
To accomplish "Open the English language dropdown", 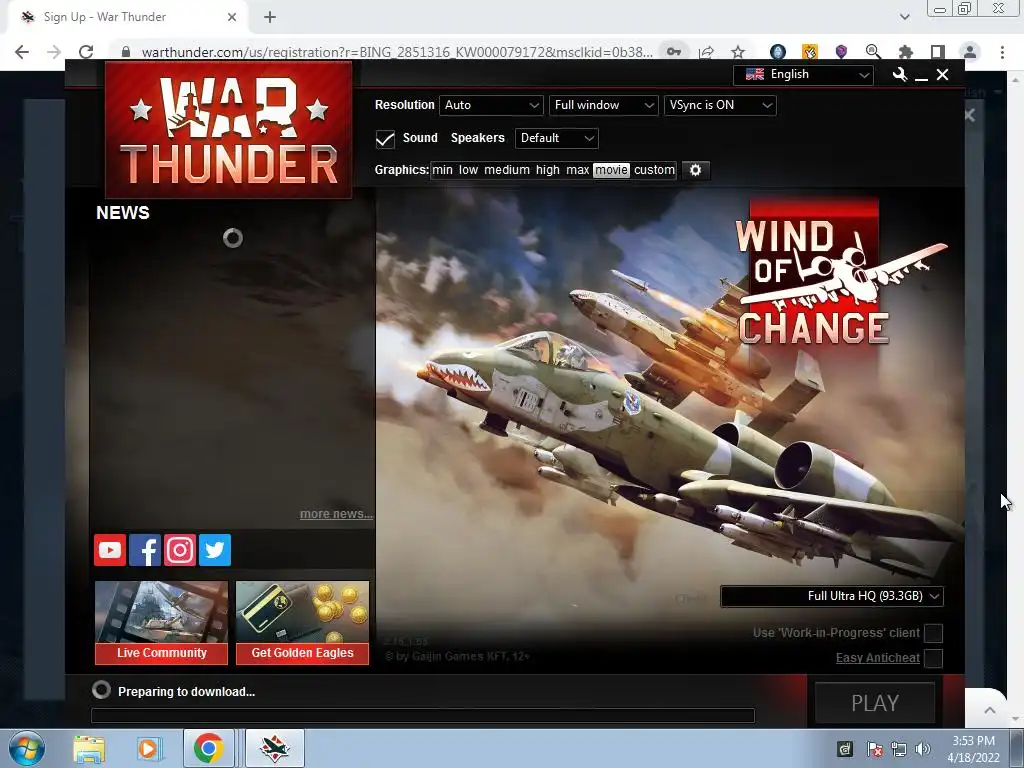I will point(803,74).
